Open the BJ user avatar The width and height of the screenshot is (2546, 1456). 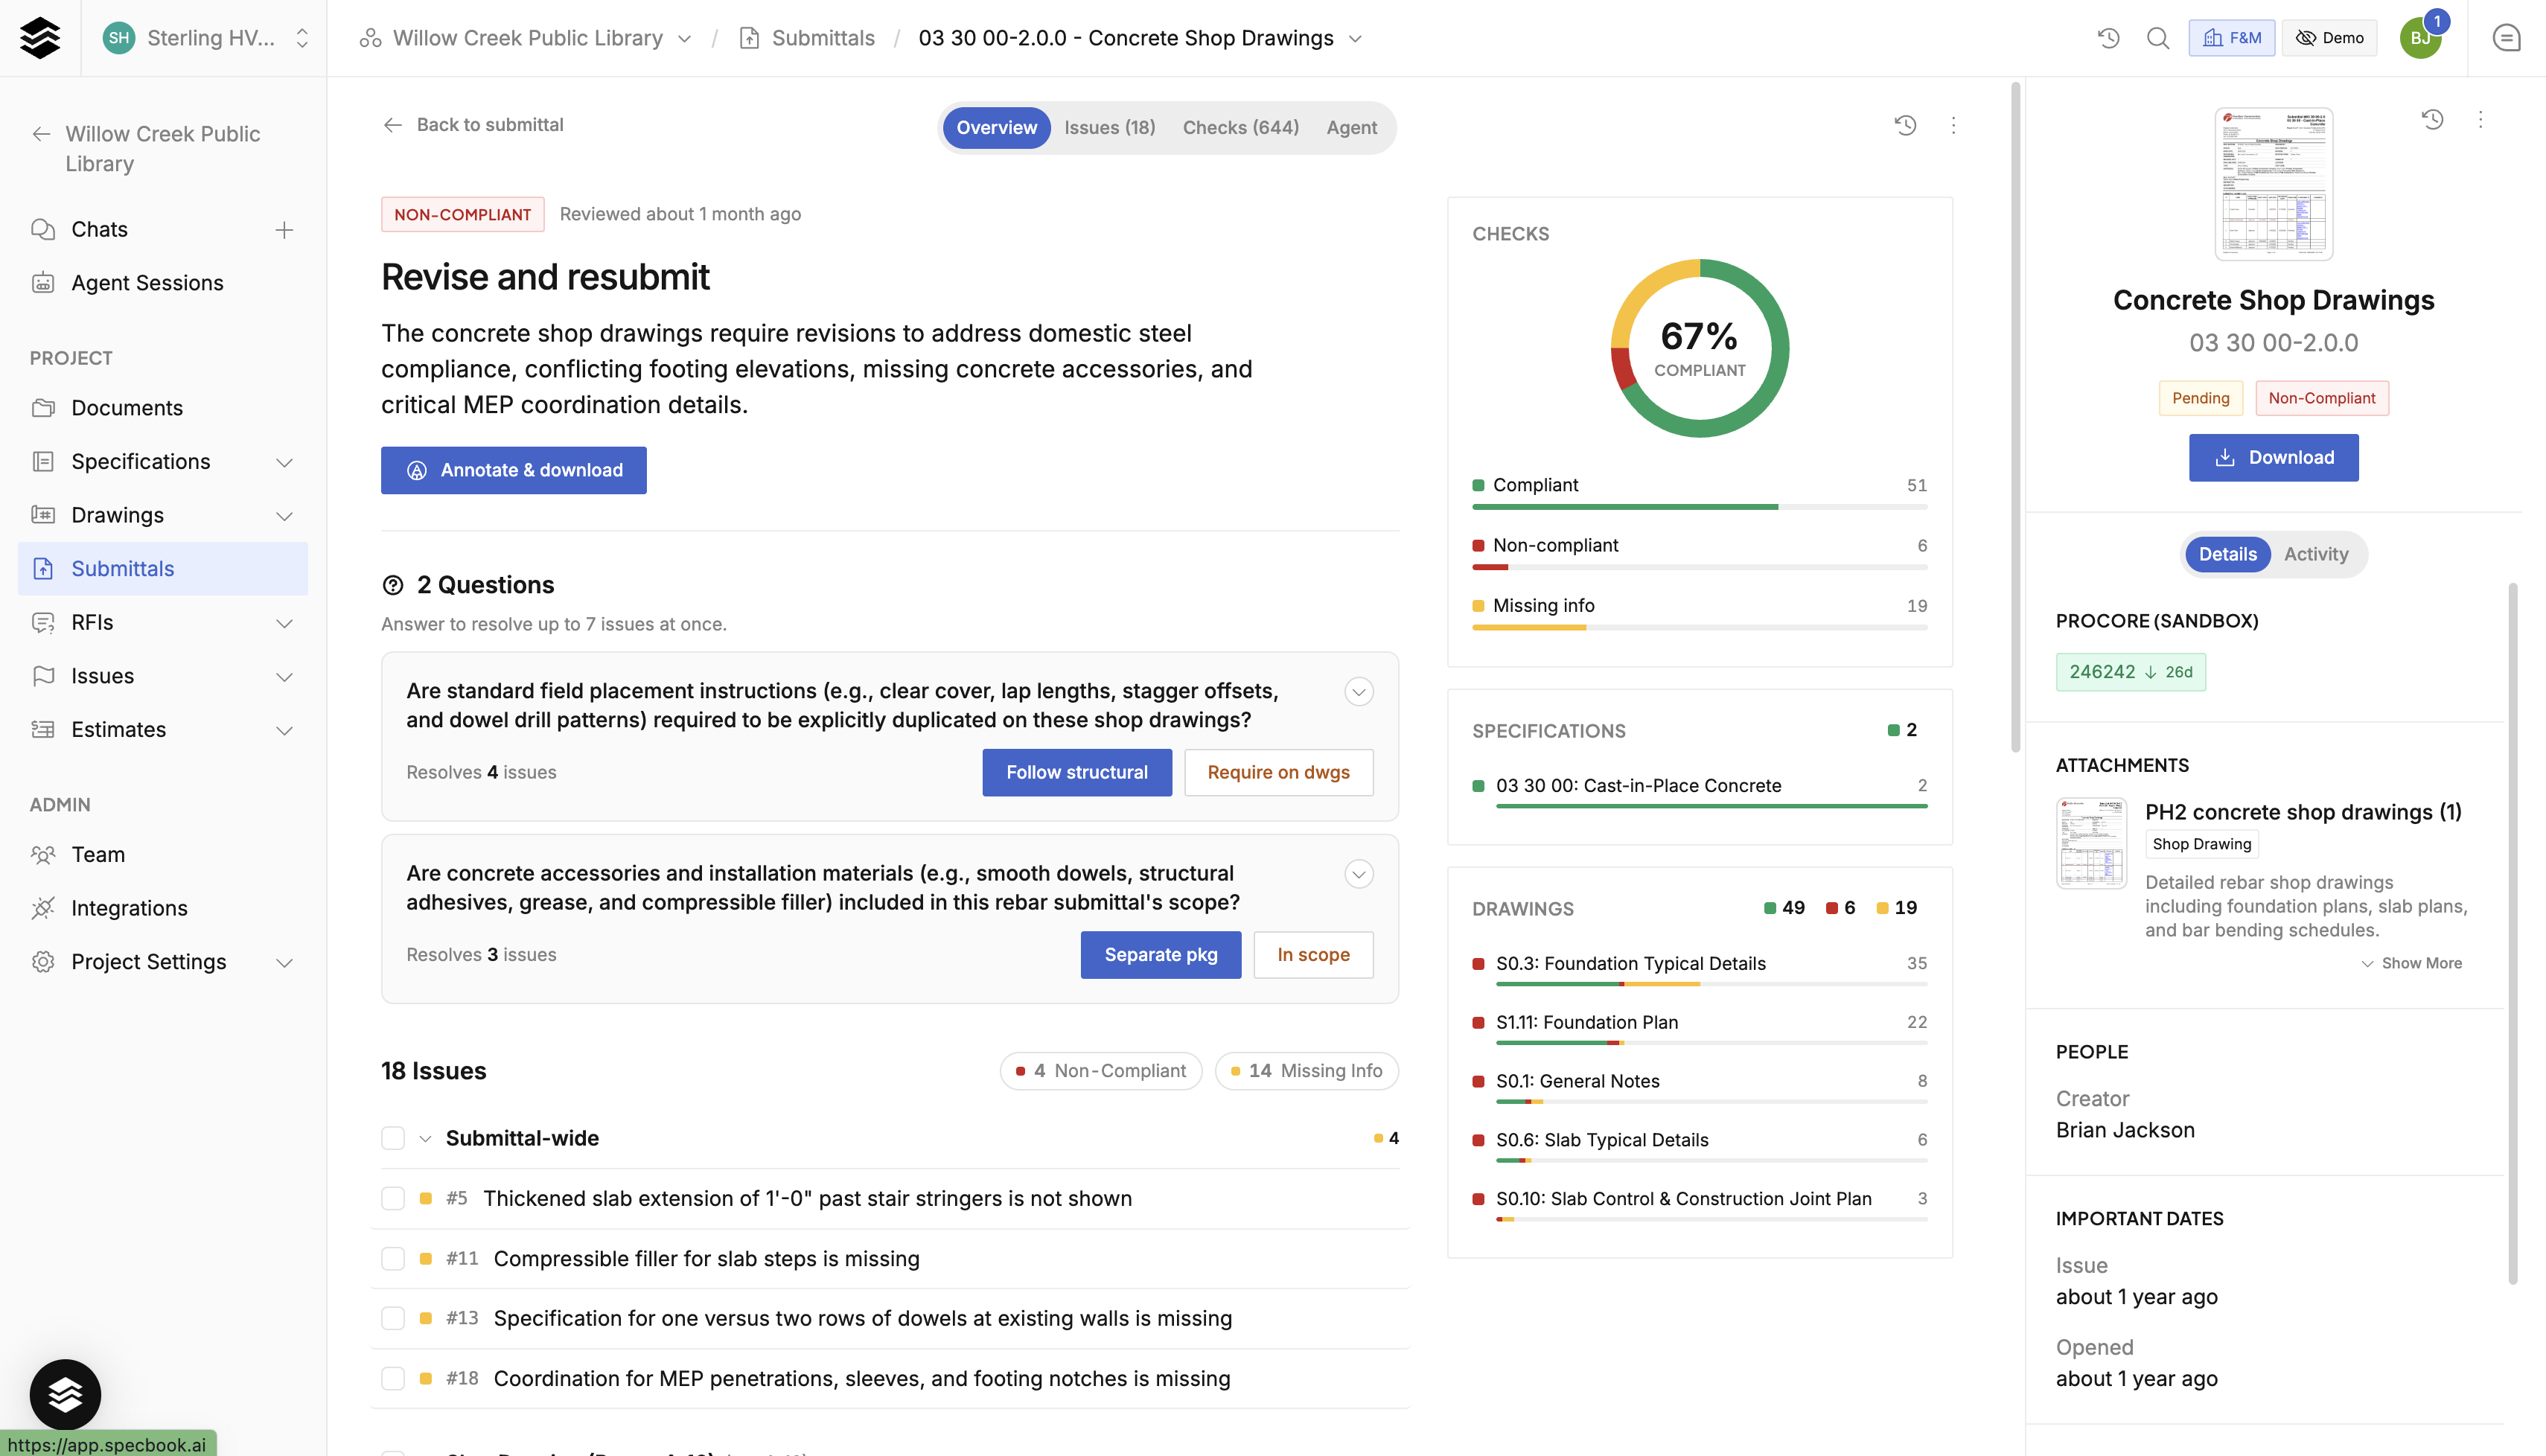[x=2420, y=38]
